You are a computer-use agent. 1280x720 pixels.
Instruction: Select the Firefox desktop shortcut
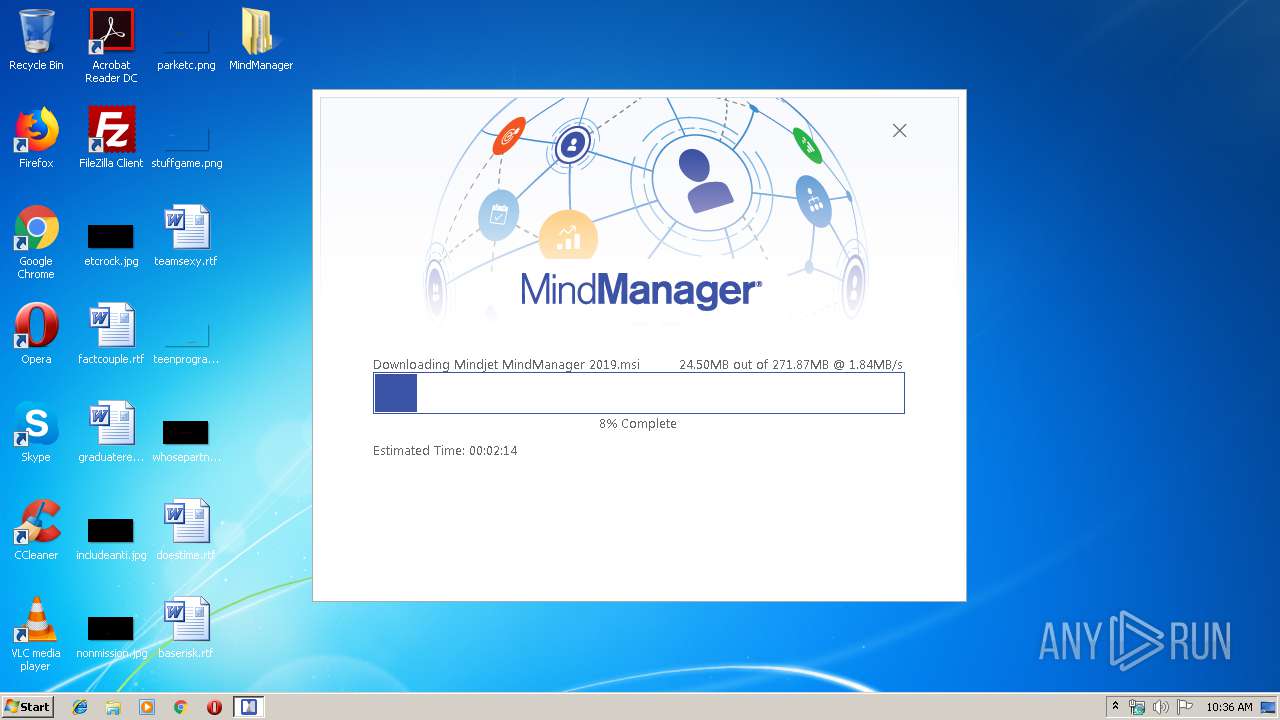[x=36, y=138]
